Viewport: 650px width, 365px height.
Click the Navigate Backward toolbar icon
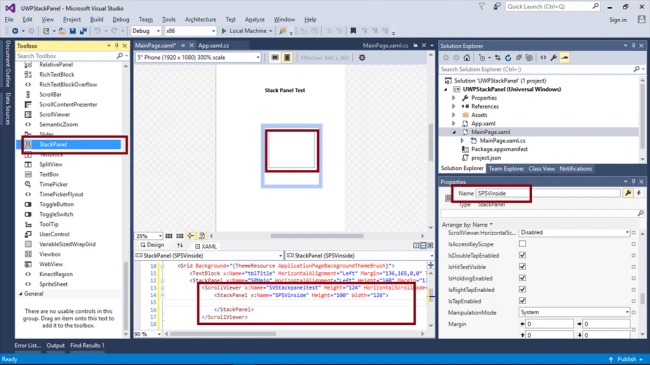pos(15,31)
